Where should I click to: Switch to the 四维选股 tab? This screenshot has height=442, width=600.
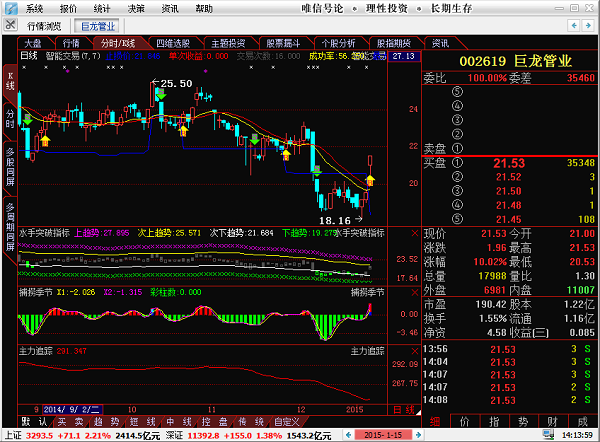coord(173,43)
